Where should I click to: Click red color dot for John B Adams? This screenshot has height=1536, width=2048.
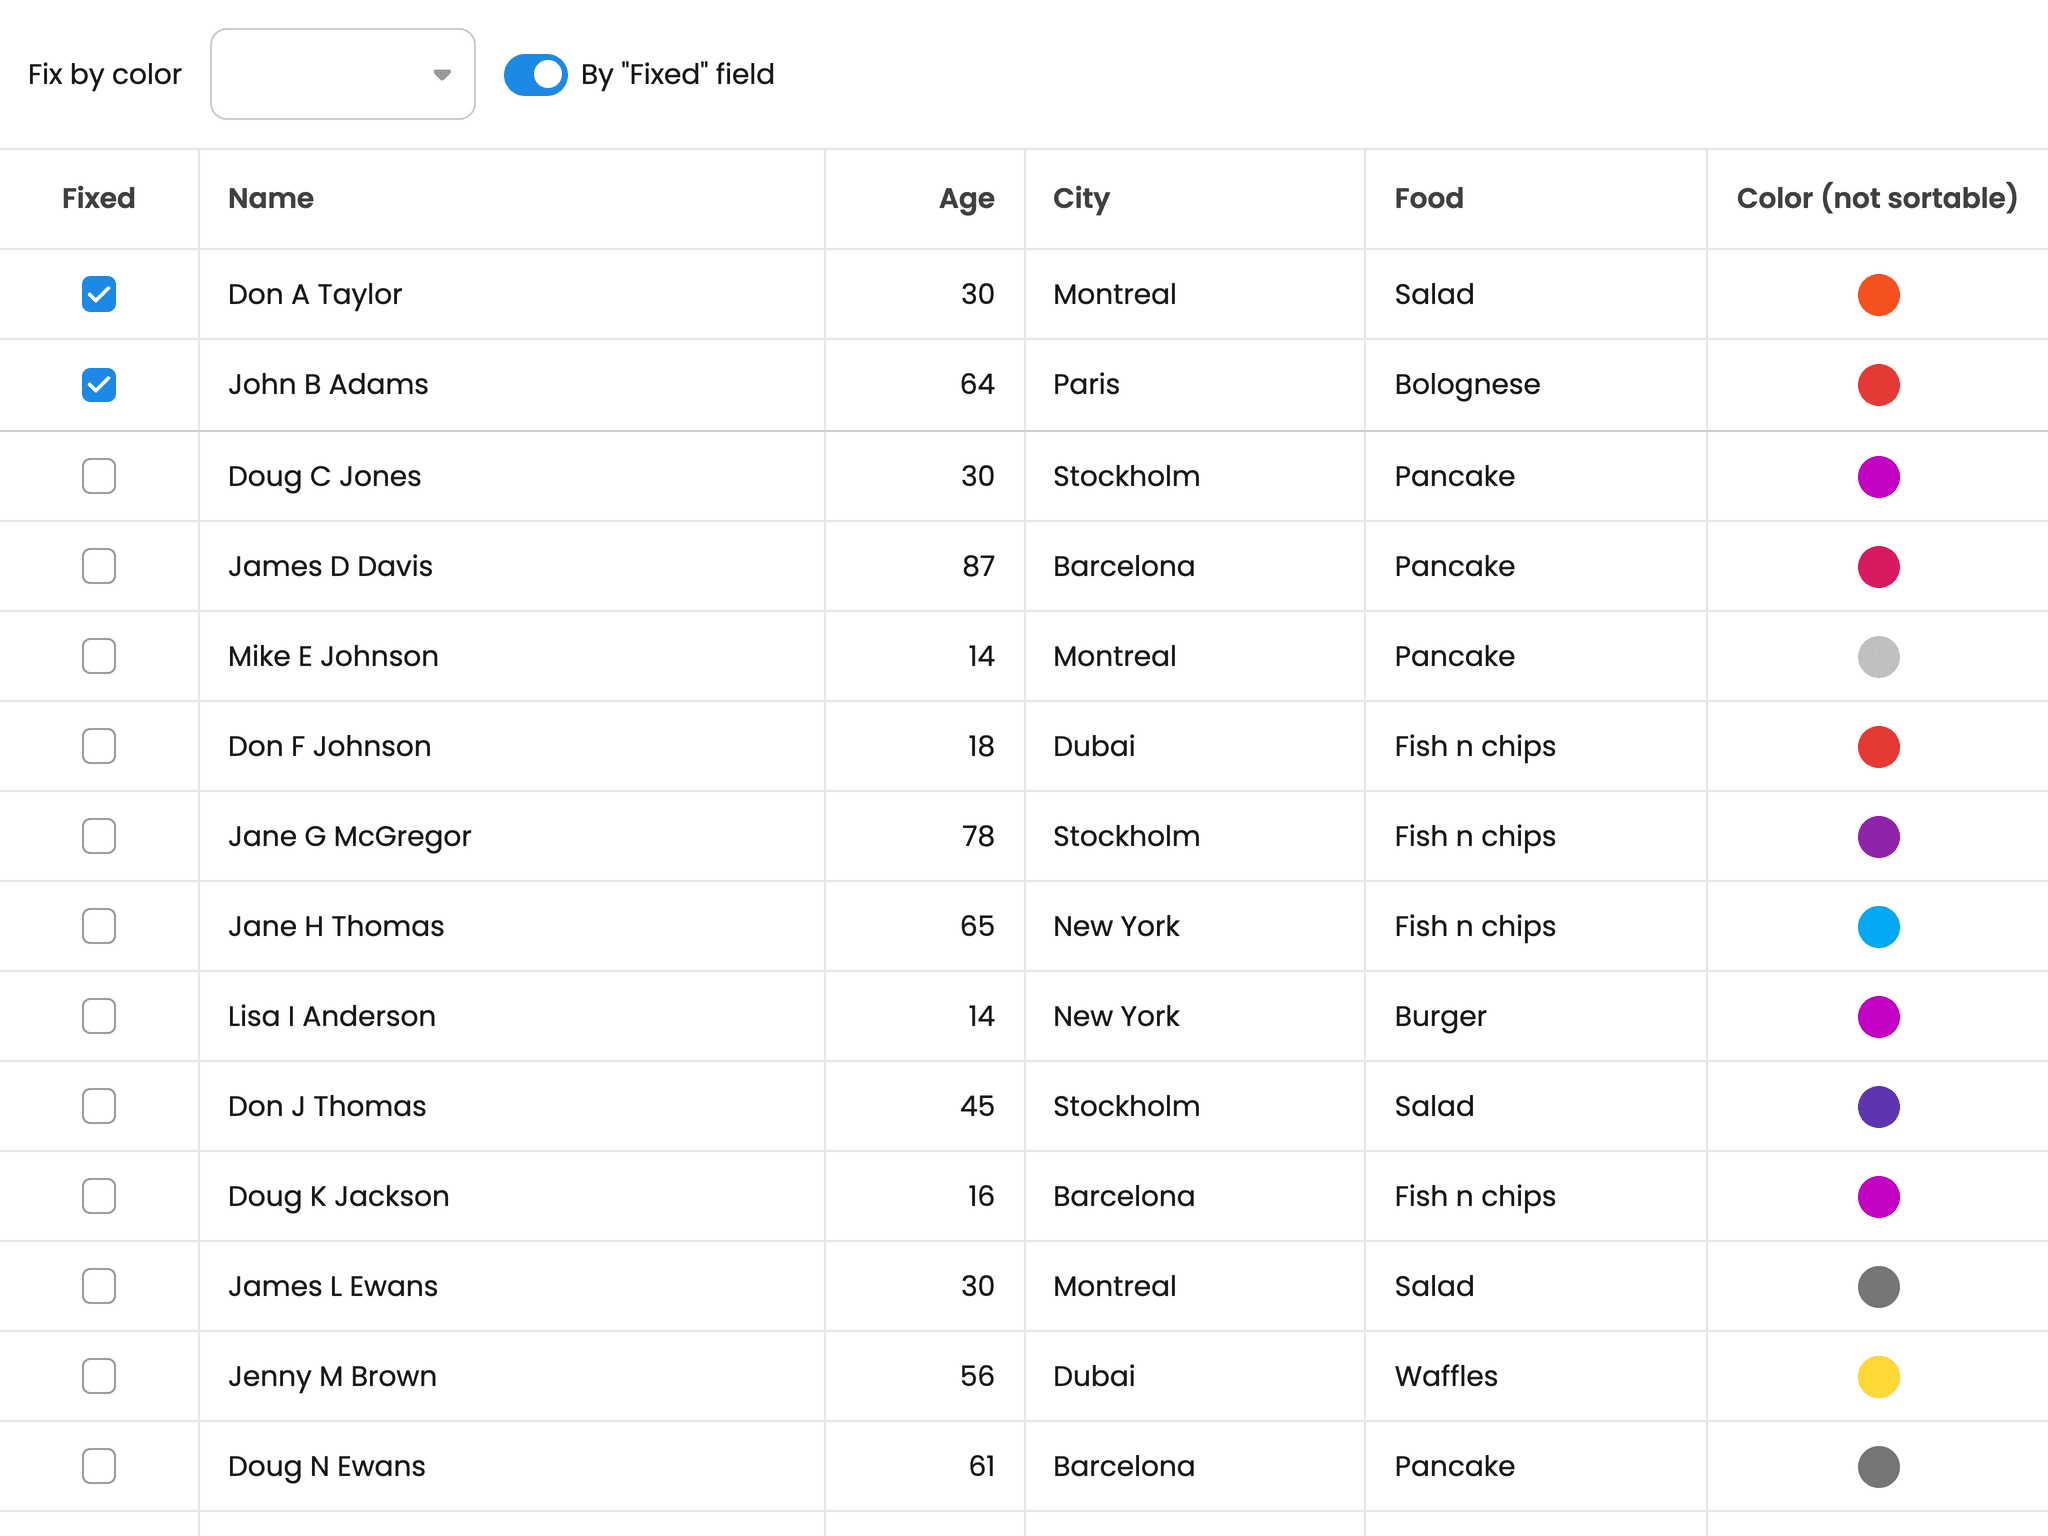(1879, 385)
